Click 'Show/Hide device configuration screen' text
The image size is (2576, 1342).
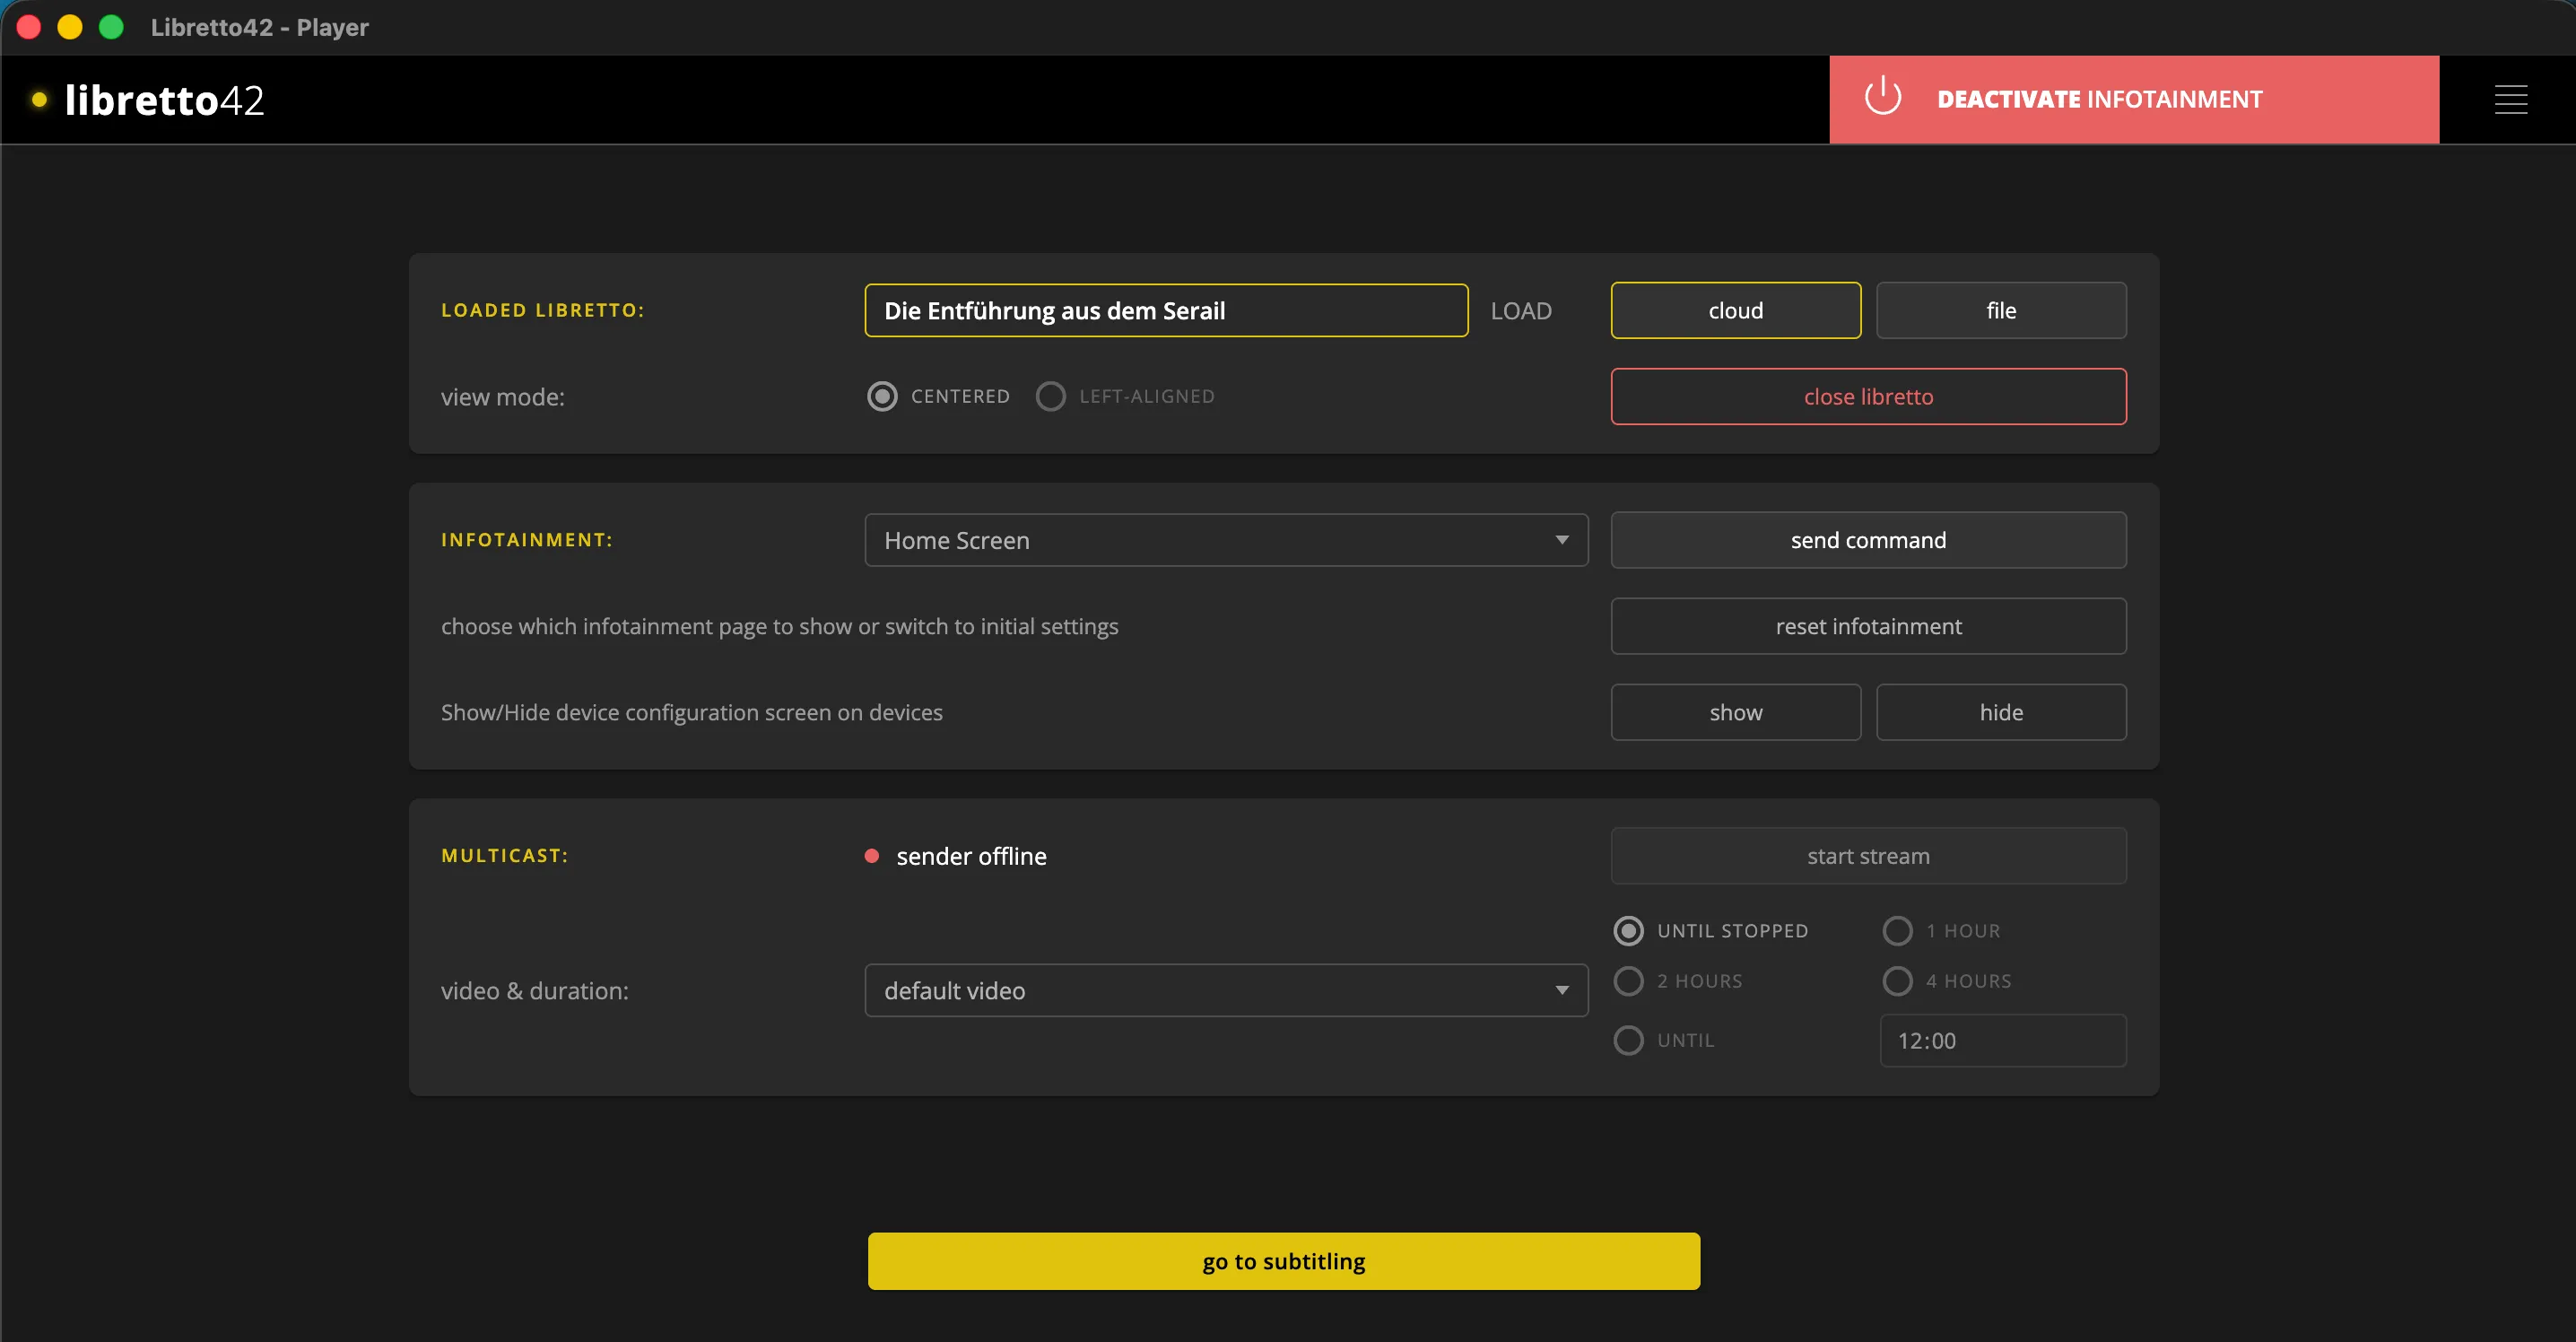coord(692,712)
